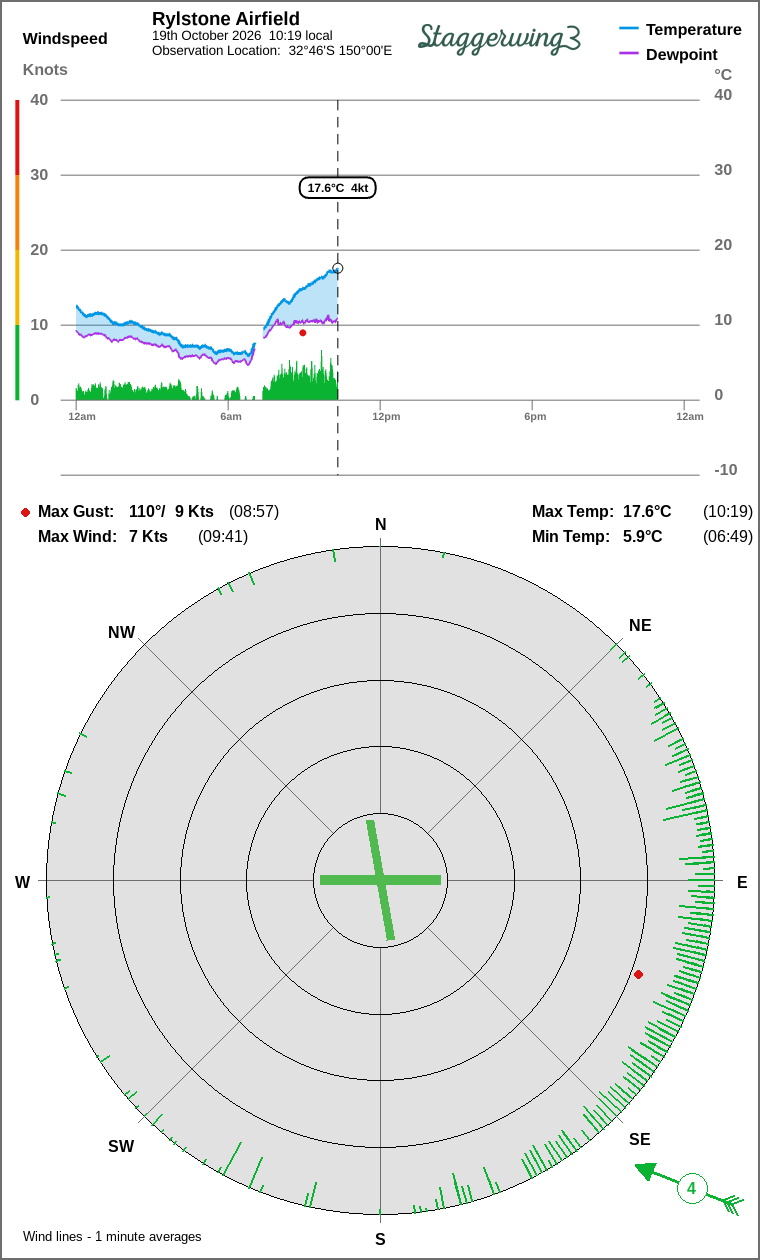Click the E compass label
The width and height of the screenshot is (760, 1260).
click(x=742, y=882)
